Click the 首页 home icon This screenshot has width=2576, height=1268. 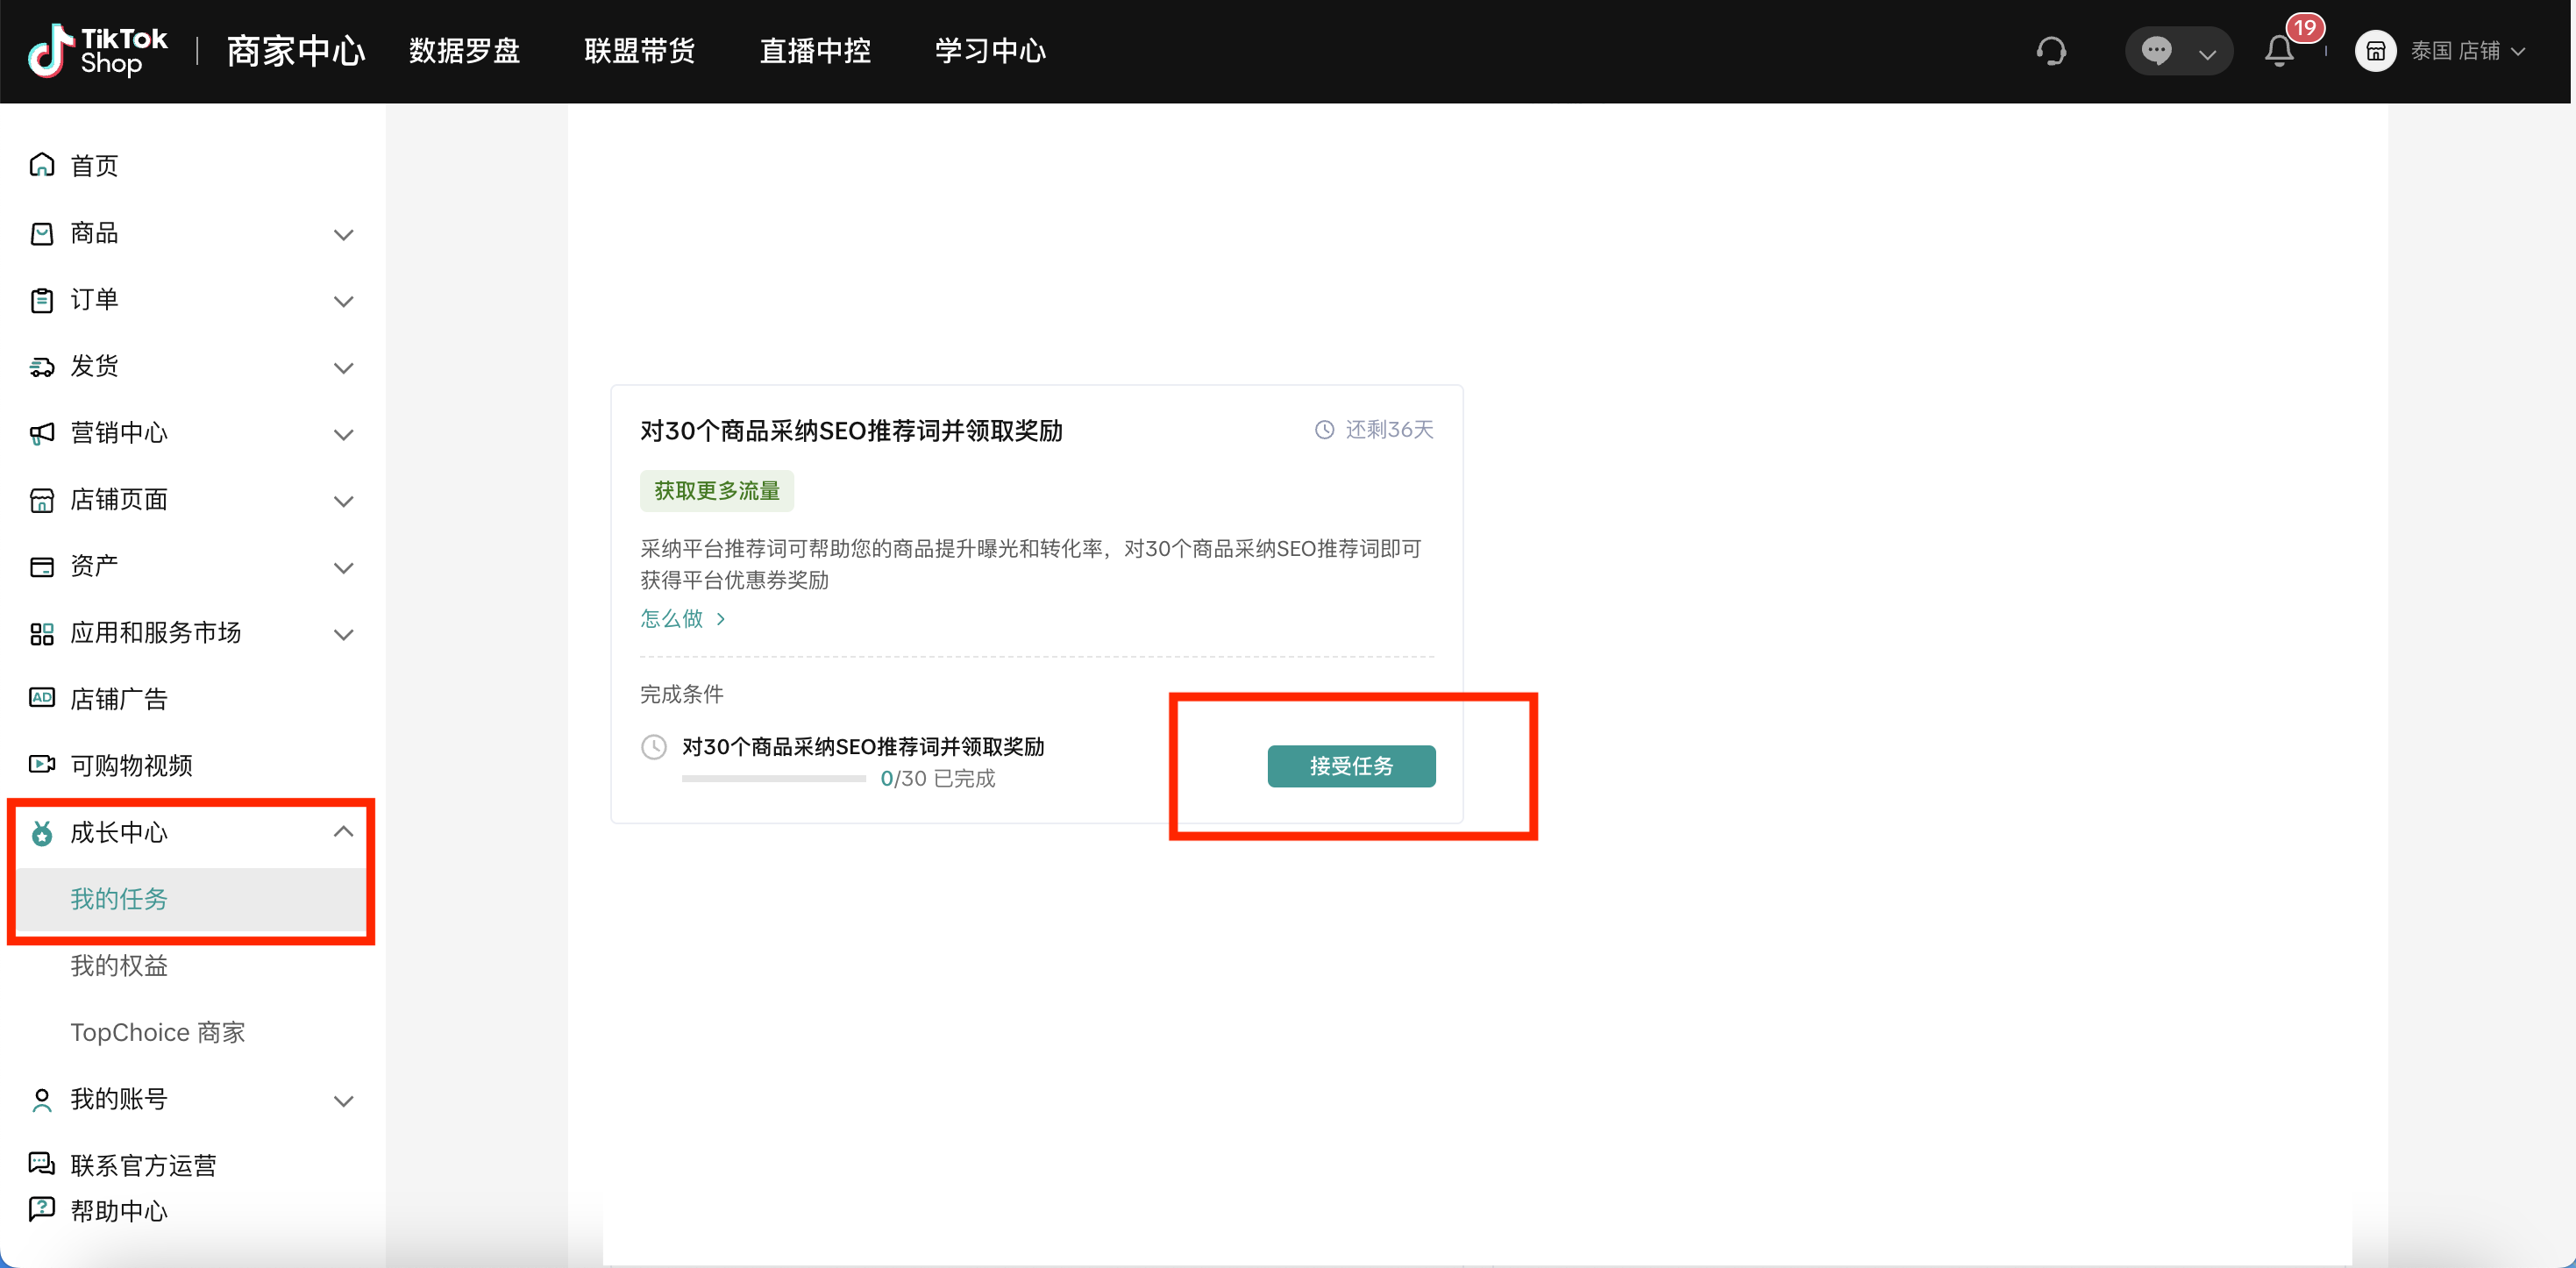(42, 165)
